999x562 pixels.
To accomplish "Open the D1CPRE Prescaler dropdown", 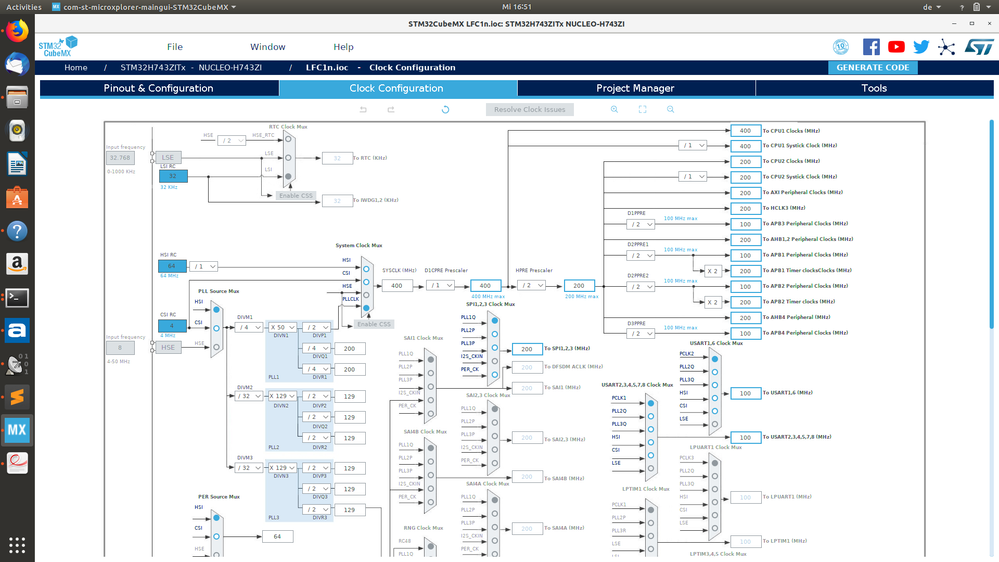I will coord(440,285).
